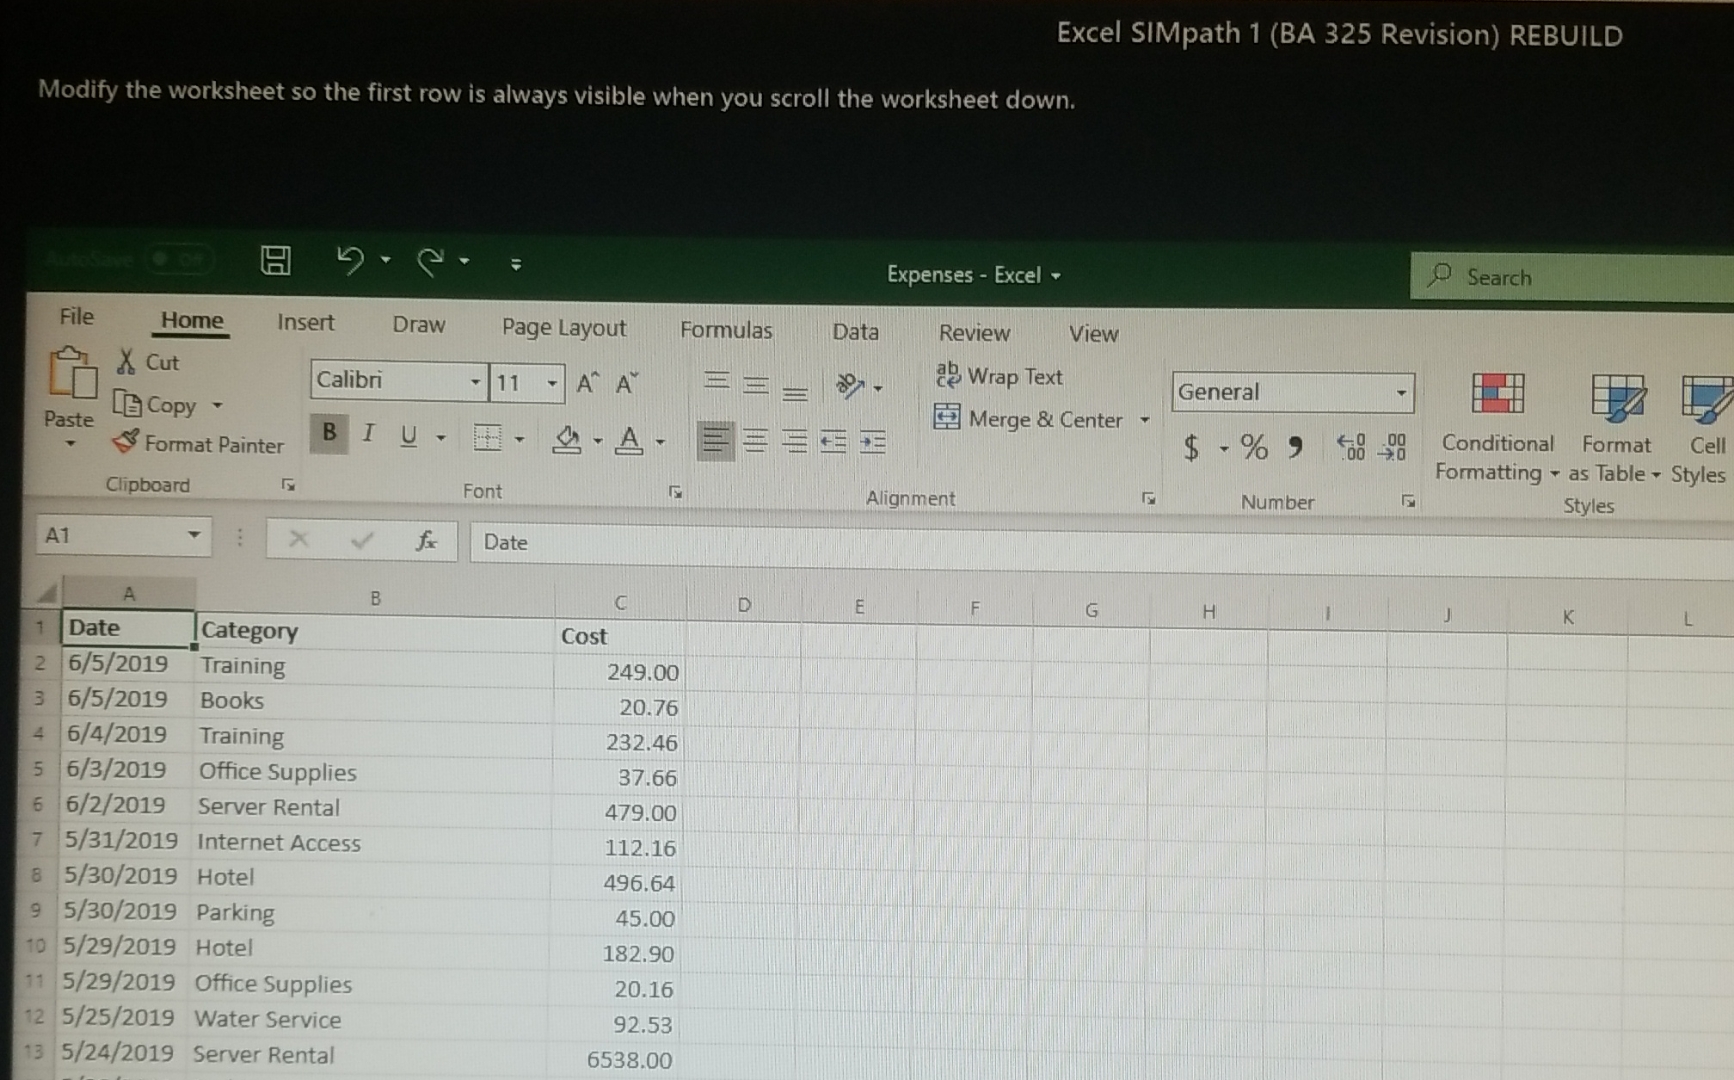Apply Bold formatting
This screenshot has width=1734, height=1080.
click(328, 432)
